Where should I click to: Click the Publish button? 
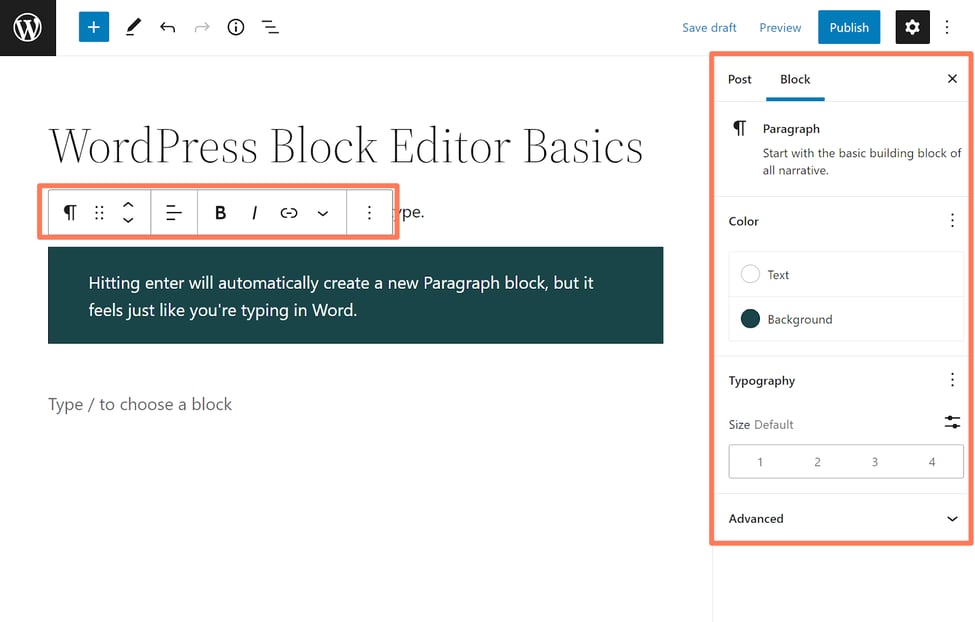pos(848,27)
